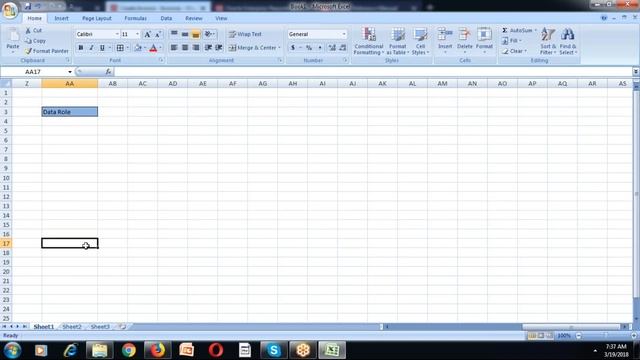
Task: Open the Office Button menu
Action: click(x=9, y=10)
